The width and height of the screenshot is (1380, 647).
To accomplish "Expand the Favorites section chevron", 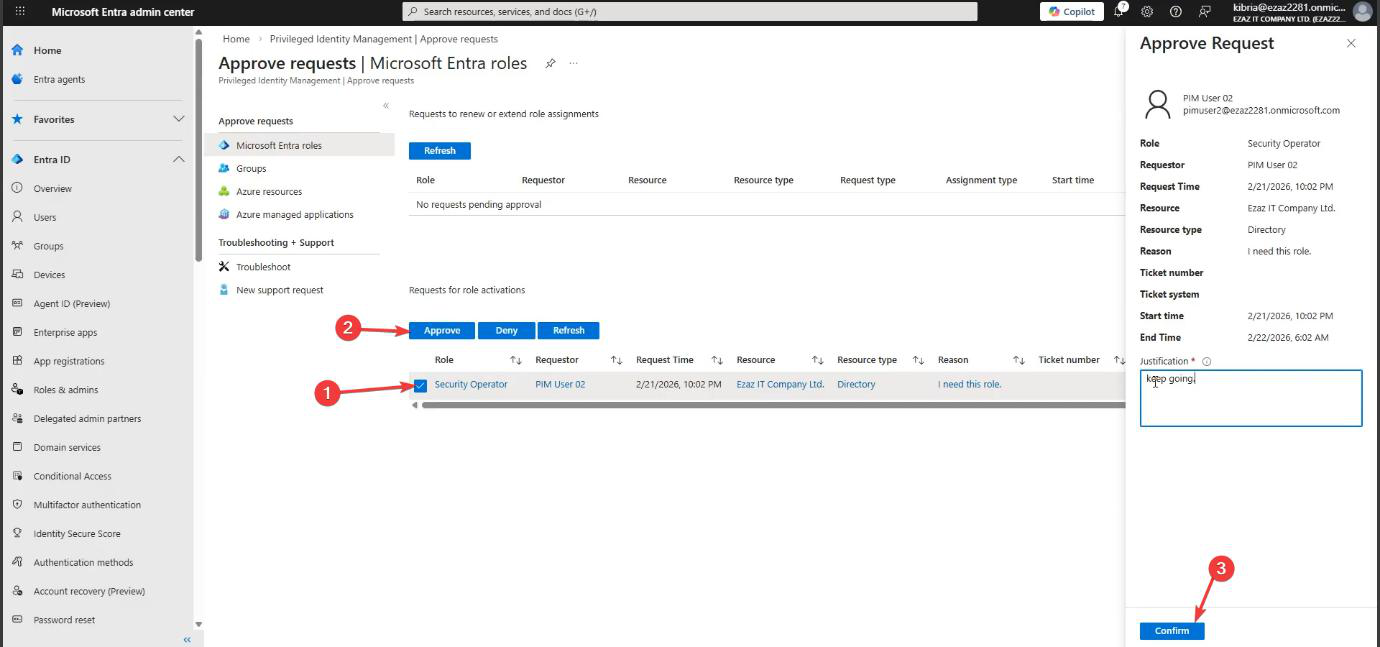I will (179, 119).
